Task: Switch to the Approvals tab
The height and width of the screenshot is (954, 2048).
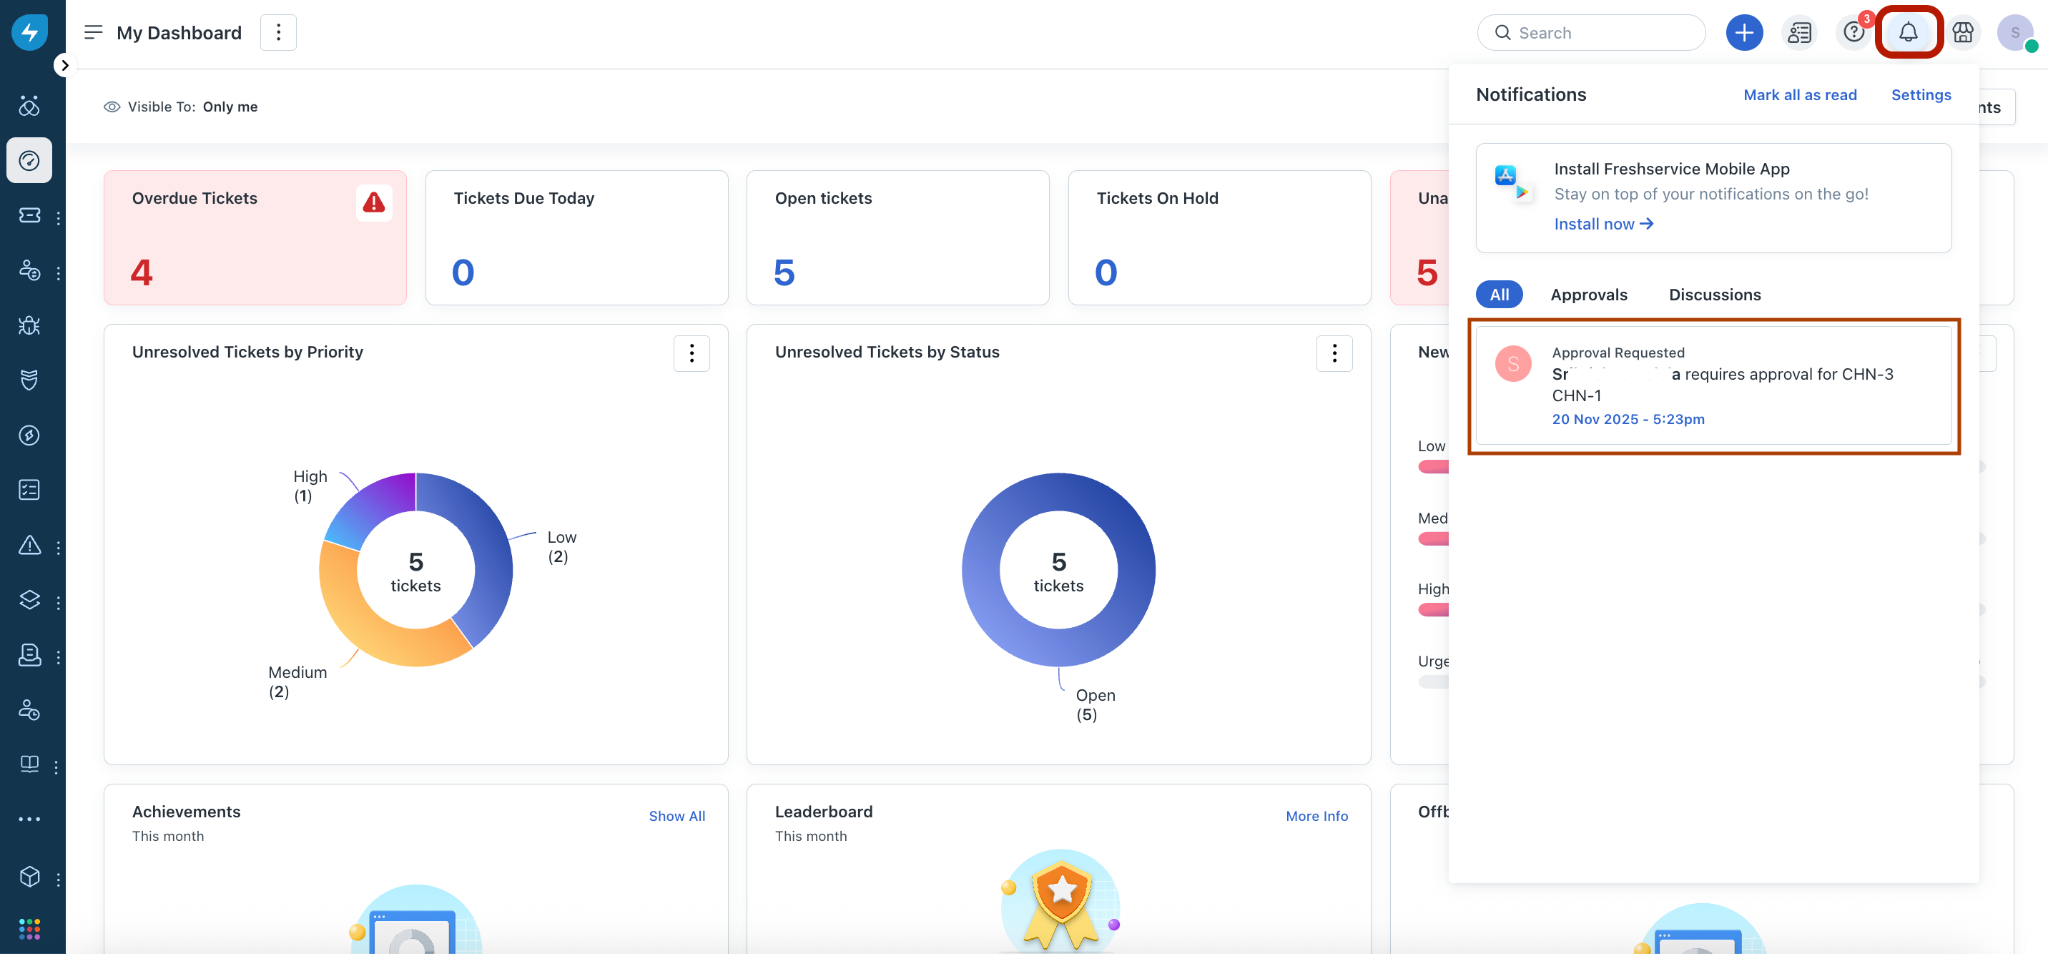Action: point(1589,295)
